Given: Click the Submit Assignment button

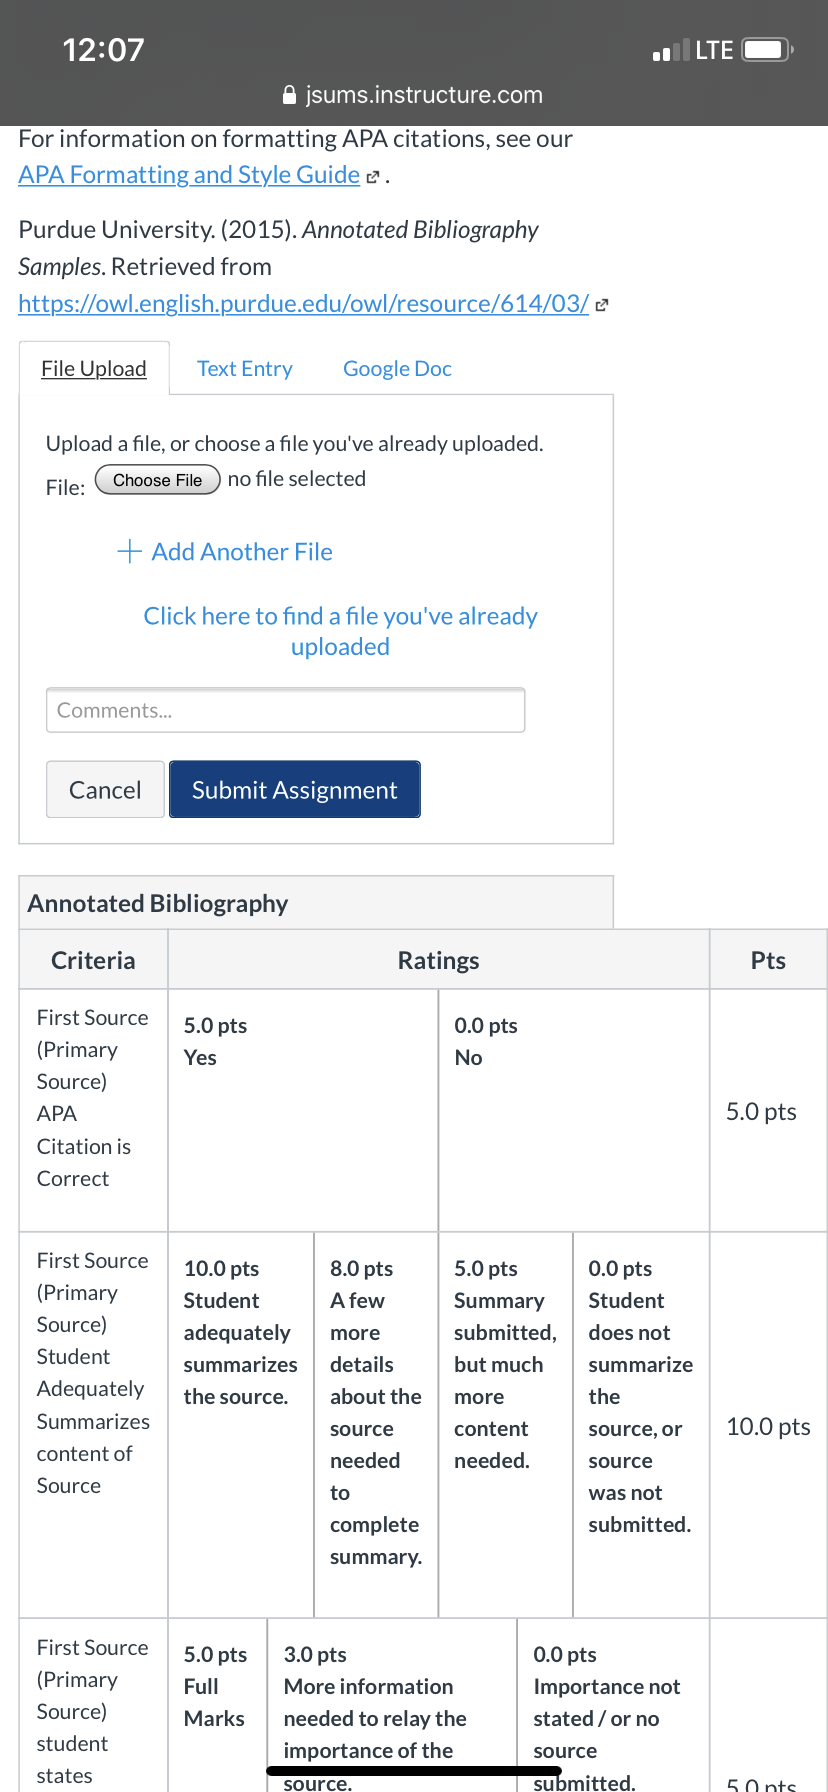Looking at the screenshot, I should click(x=295, y=790).
